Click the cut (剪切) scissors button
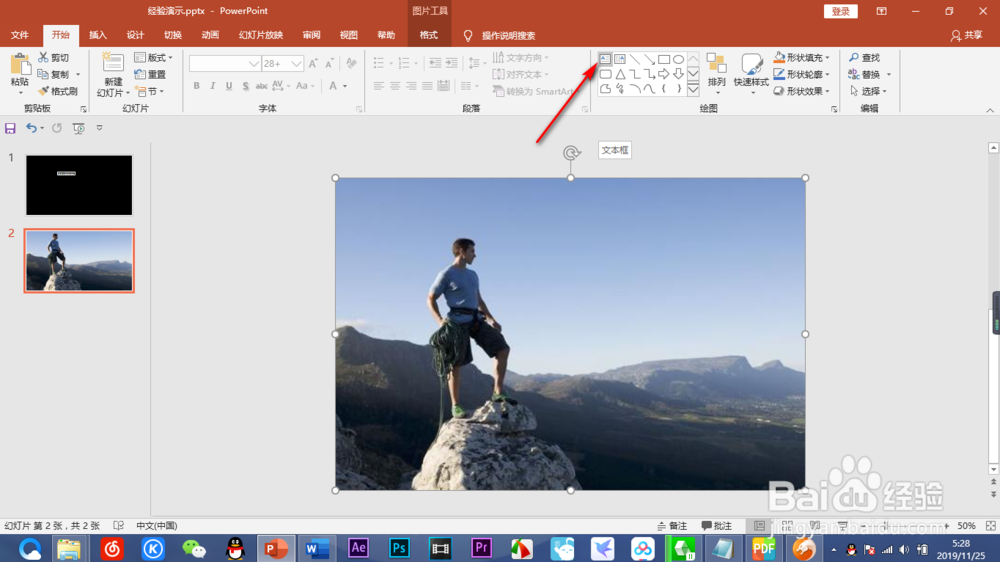This screenshot has width=1000, height=562. [x=54, y=57]
